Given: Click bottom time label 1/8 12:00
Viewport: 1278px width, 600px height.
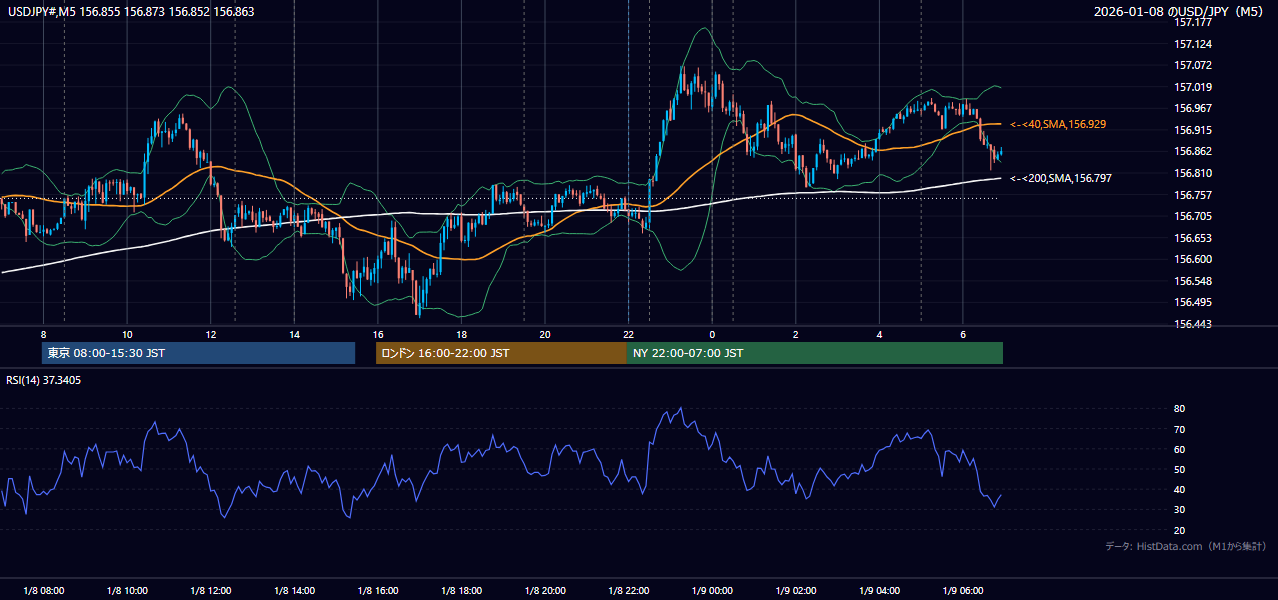Looking at the screenshot, I should pos(211,590).
